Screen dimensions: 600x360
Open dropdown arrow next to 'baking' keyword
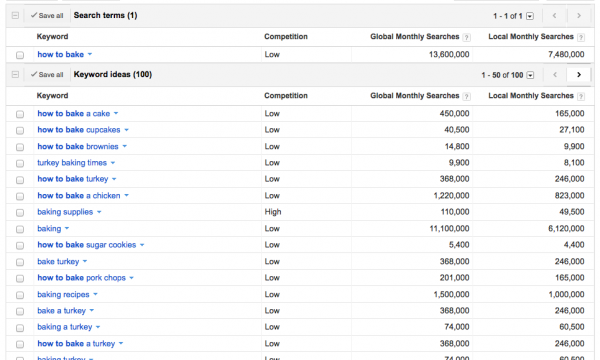point(67,228)
